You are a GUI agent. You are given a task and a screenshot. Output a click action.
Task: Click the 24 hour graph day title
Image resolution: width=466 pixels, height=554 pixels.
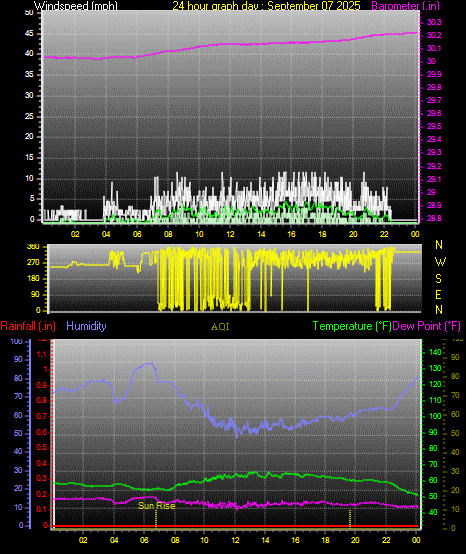266,6
